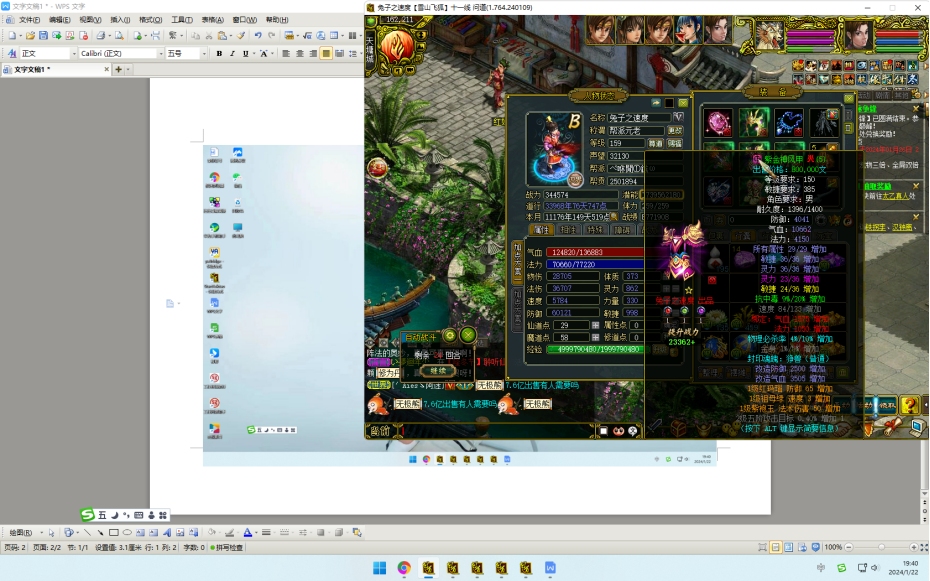Click the select objects arrow tool

pos(52,532)
